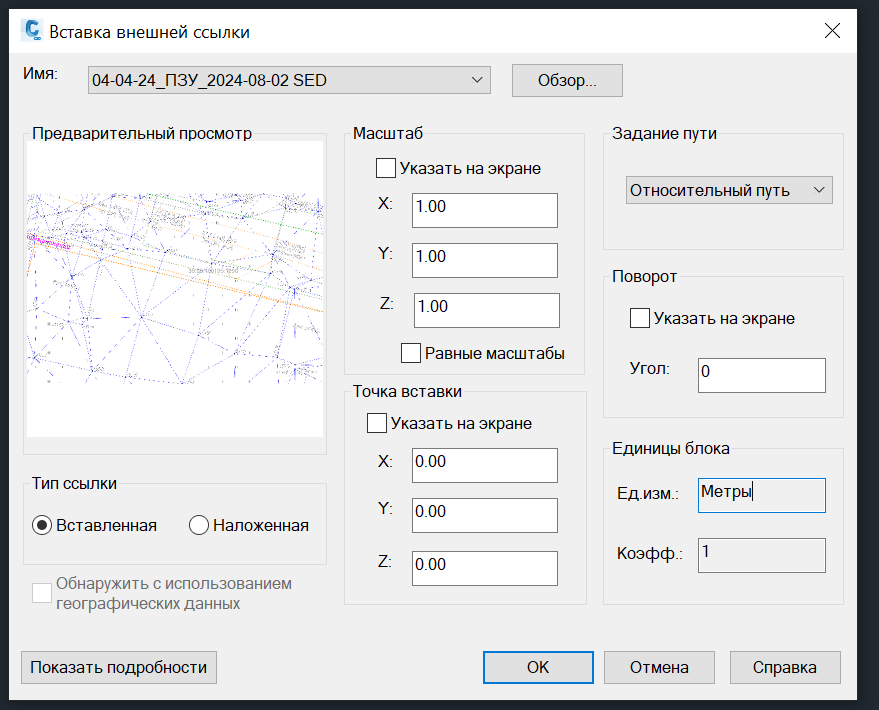Click the Точка вставки X field
This screenshot has width=879, height=710.
click(484, 465)
